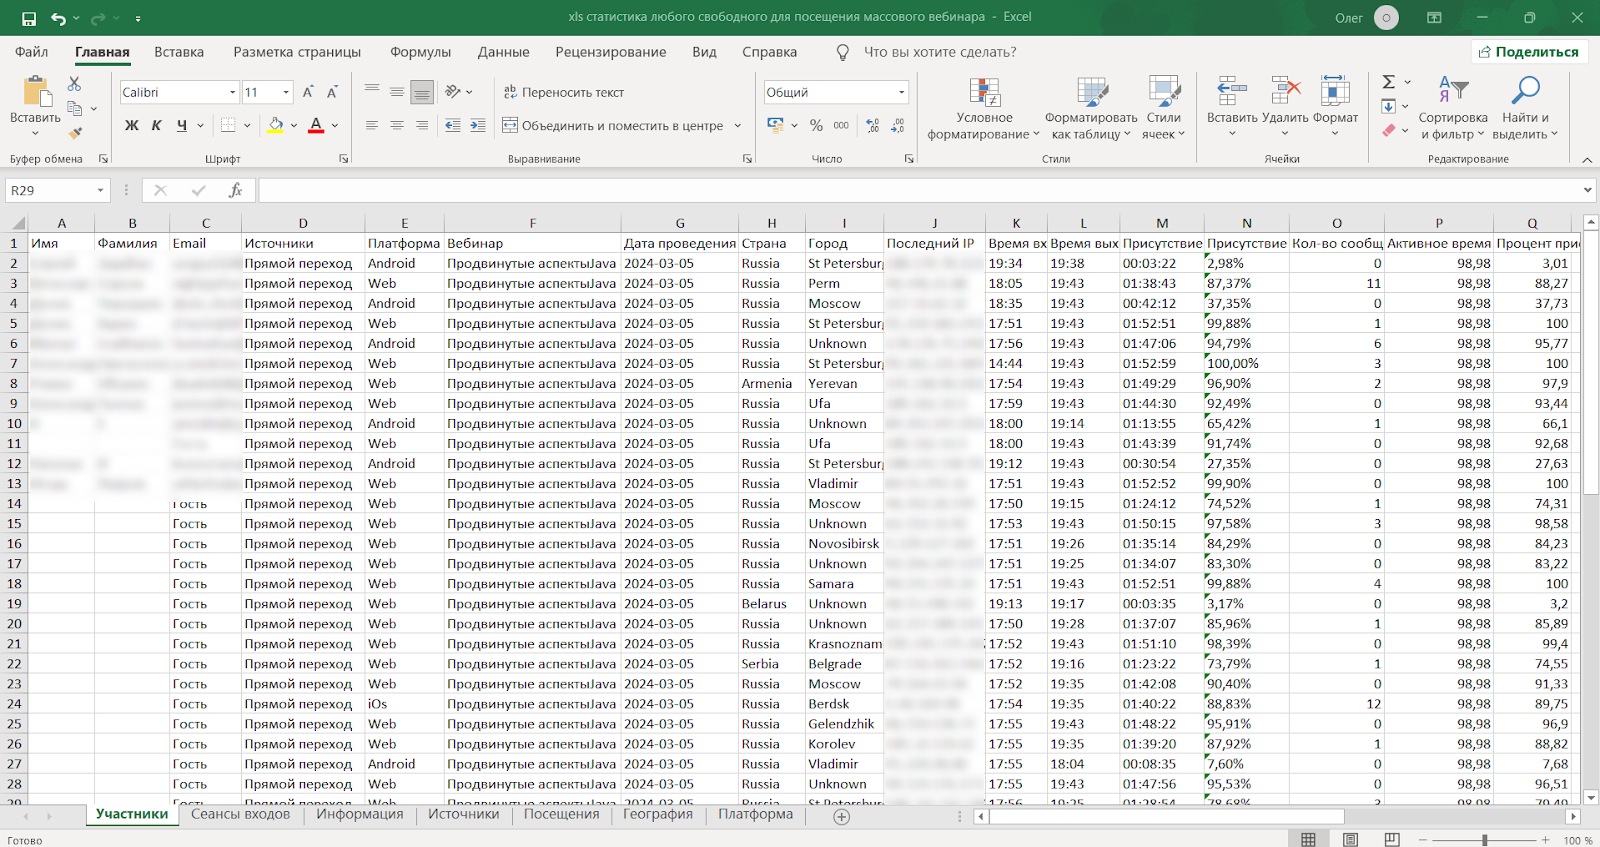Image resolution: width=1600 pixels, height=847 pixels.
Task: Click Объединить и поместить в центре
Action: point(613,125)
